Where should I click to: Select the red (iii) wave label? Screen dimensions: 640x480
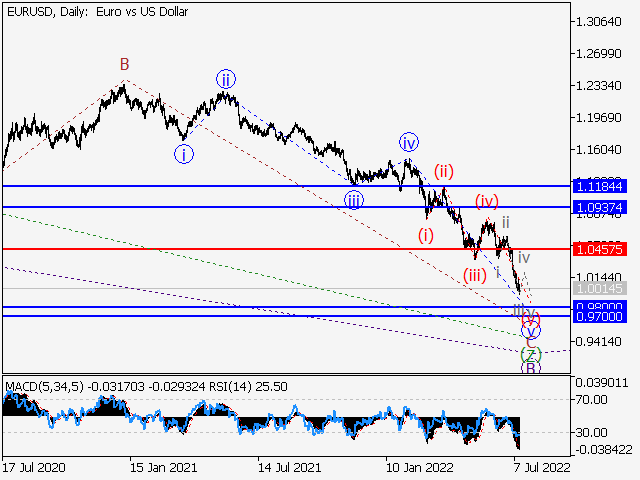click(475, 276)
